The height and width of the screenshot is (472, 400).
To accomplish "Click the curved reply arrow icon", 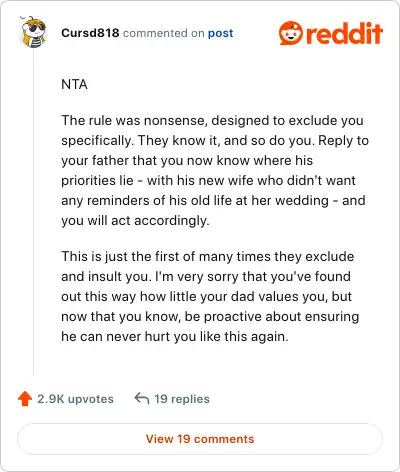I will point(142,398).
